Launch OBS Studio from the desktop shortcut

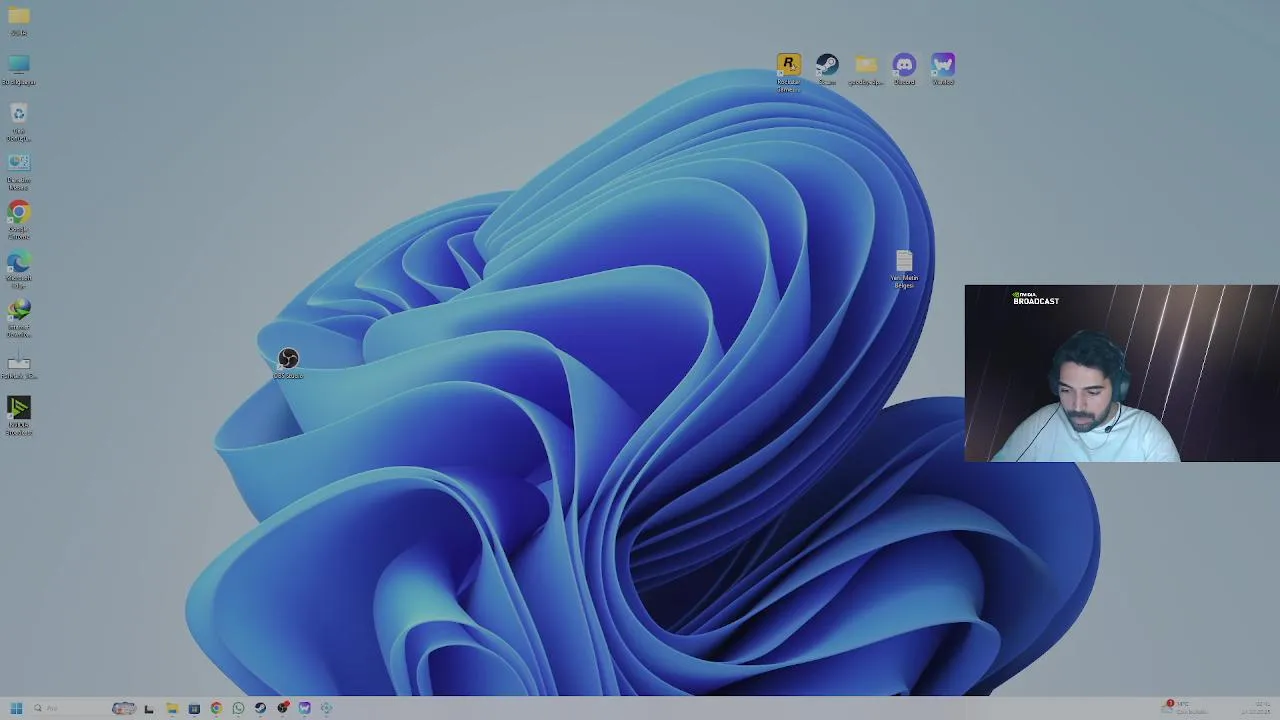coord(288,361)
